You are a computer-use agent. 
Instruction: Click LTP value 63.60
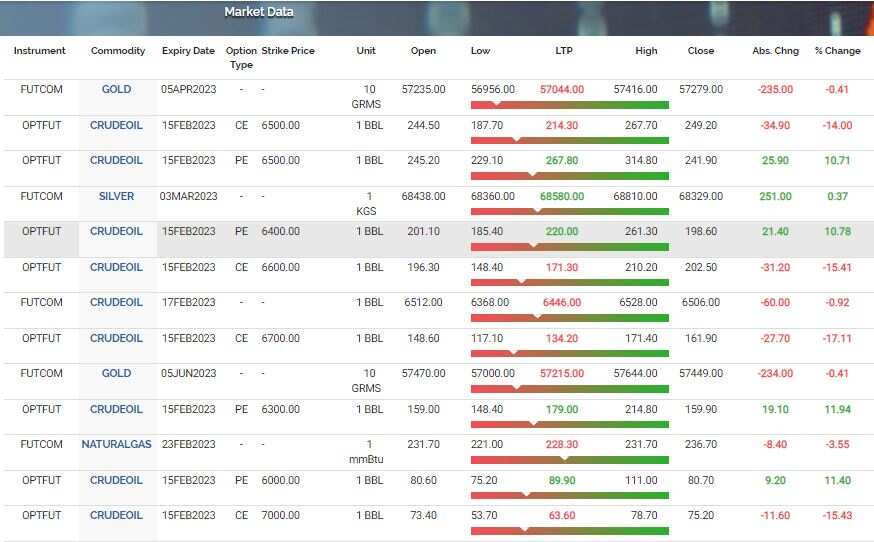pyautogui.click(x=562, y=515)
